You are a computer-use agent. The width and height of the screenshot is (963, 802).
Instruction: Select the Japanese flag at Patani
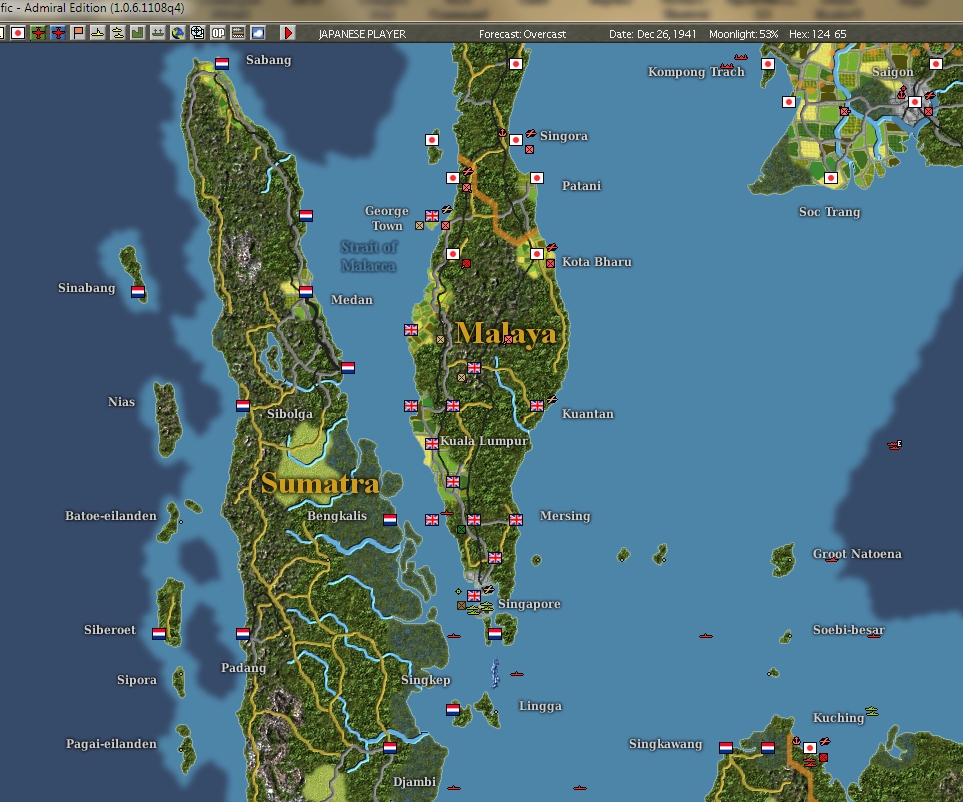(x=537, y=178)
